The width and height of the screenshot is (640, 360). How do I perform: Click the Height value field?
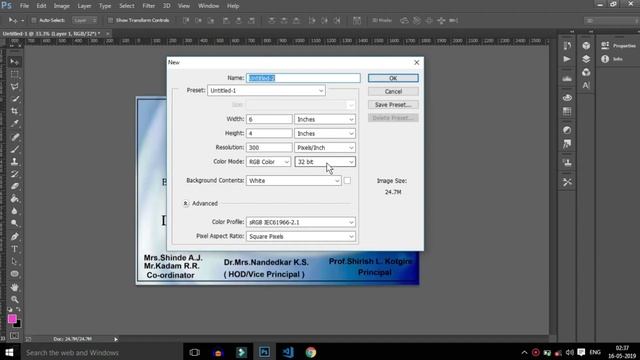click(x=269, y=133)
